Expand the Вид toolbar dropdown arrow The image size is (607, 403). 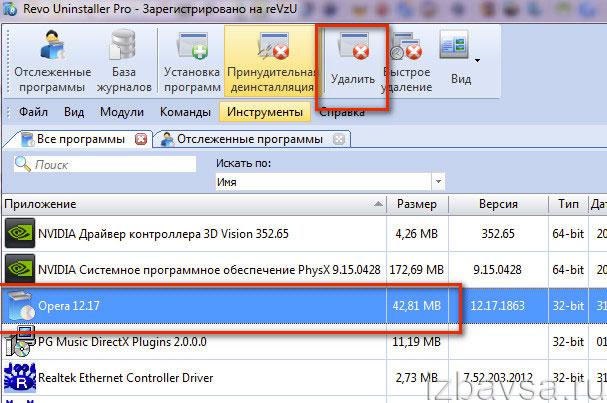tap(477, 60)
